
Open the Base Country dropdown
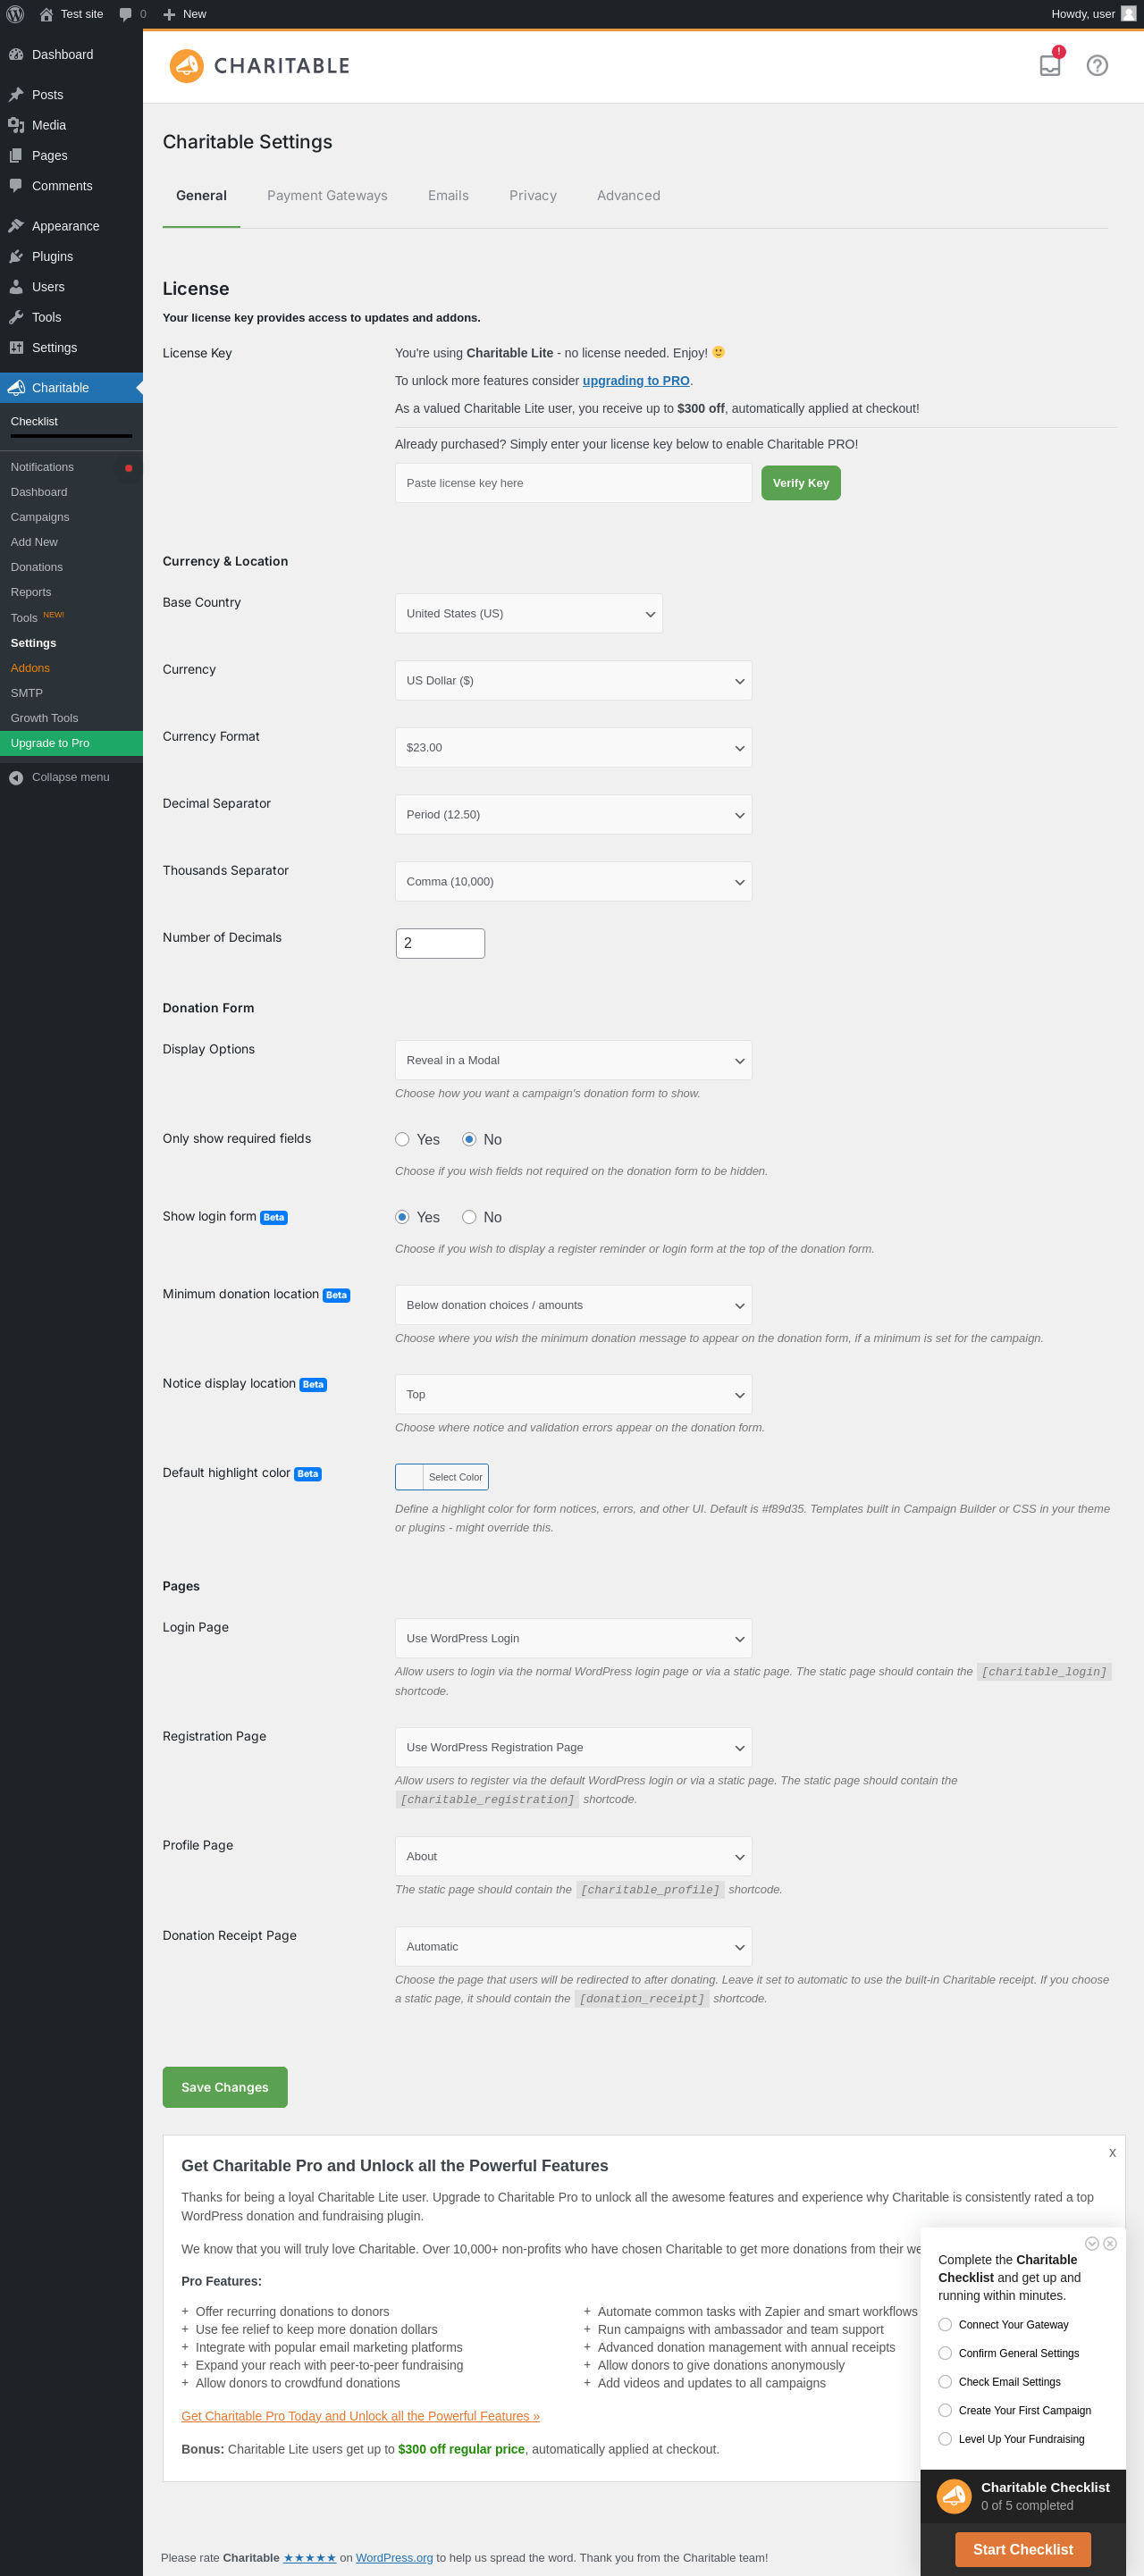coord(528,613)
